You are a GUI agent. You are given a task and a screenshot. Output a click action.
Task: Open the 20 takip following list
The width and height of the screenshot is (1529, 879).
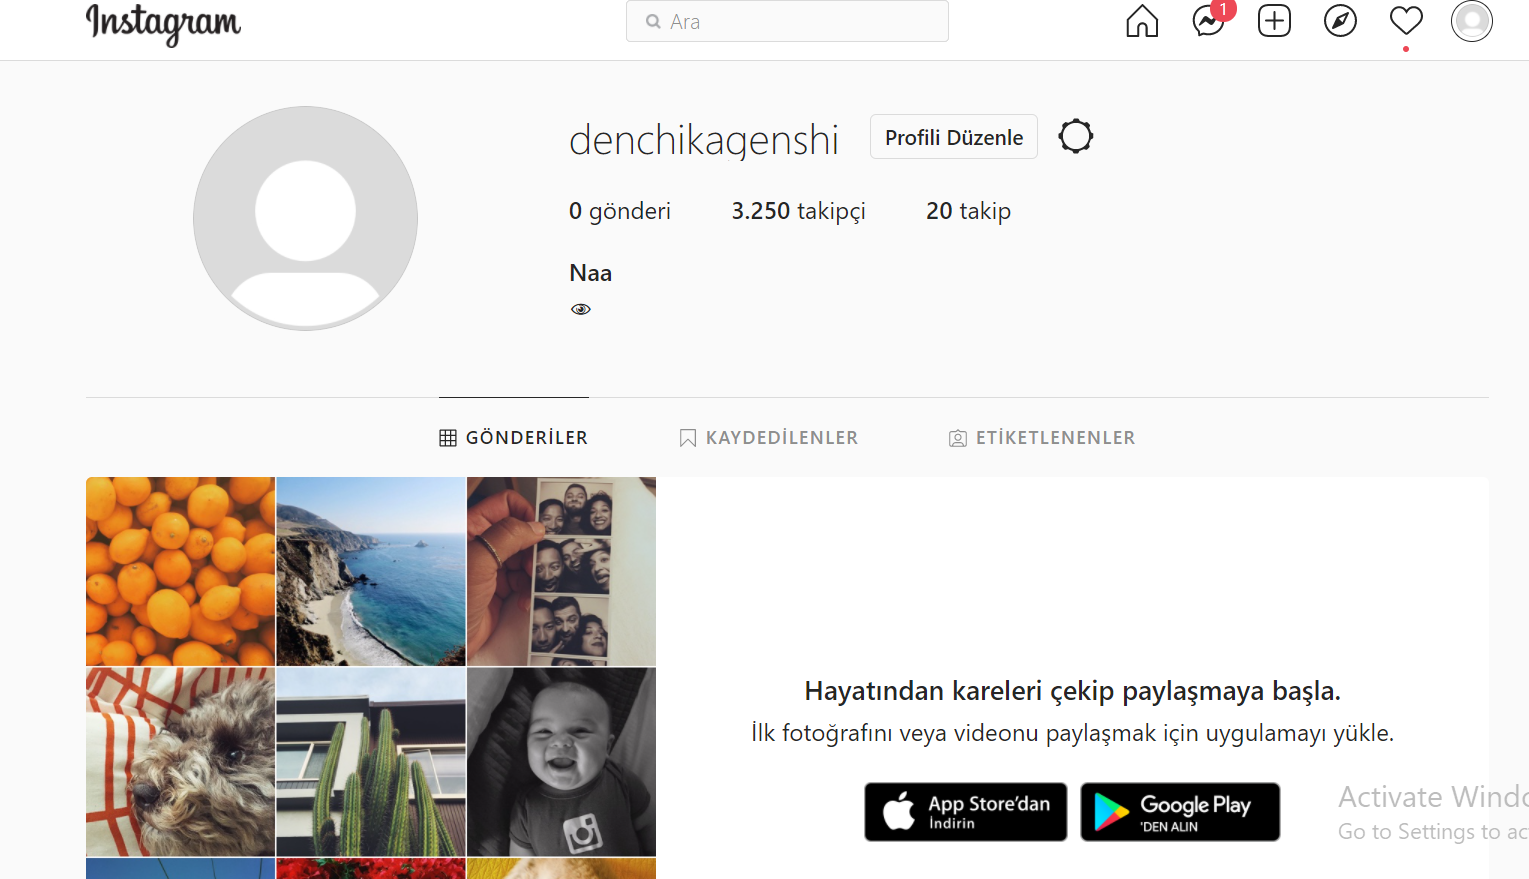pyautogui.click(x=968, y=211)
